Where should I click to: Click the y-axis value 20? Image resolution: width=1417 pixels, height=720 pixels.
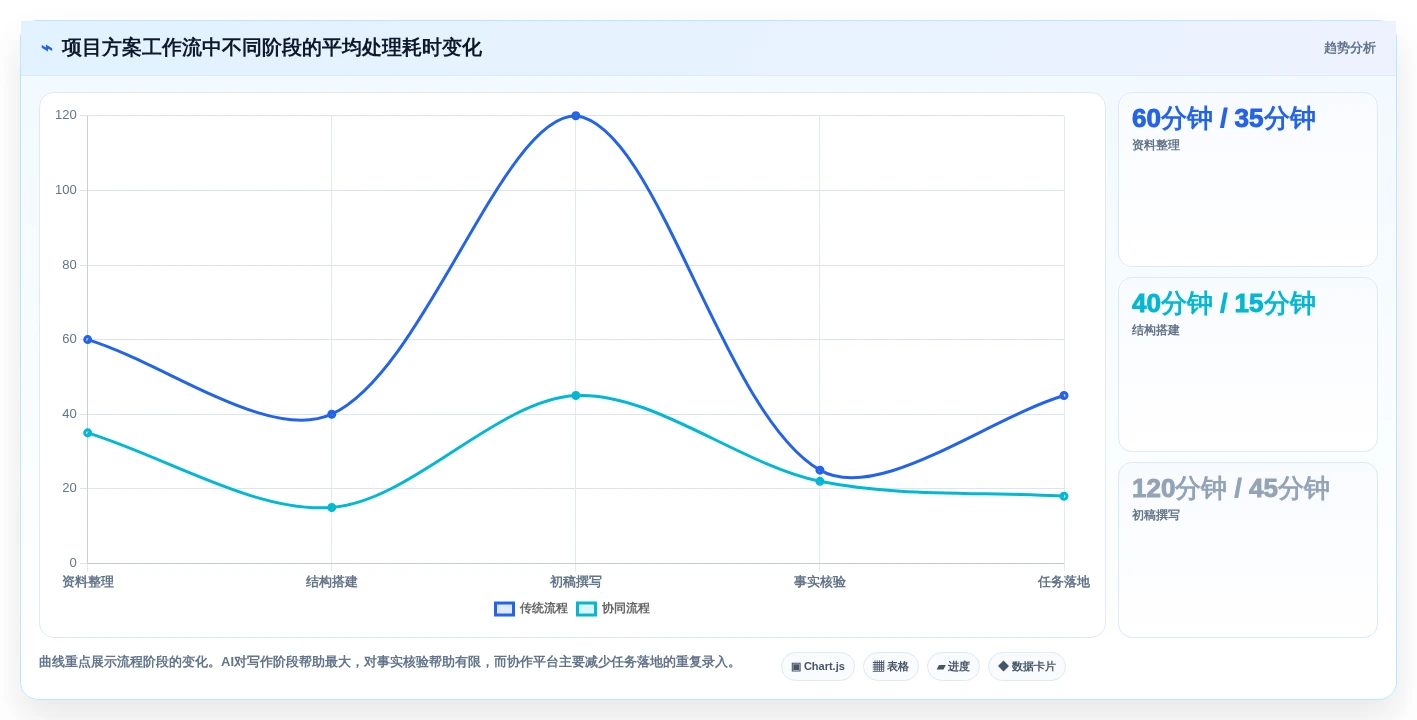(69, 488)
